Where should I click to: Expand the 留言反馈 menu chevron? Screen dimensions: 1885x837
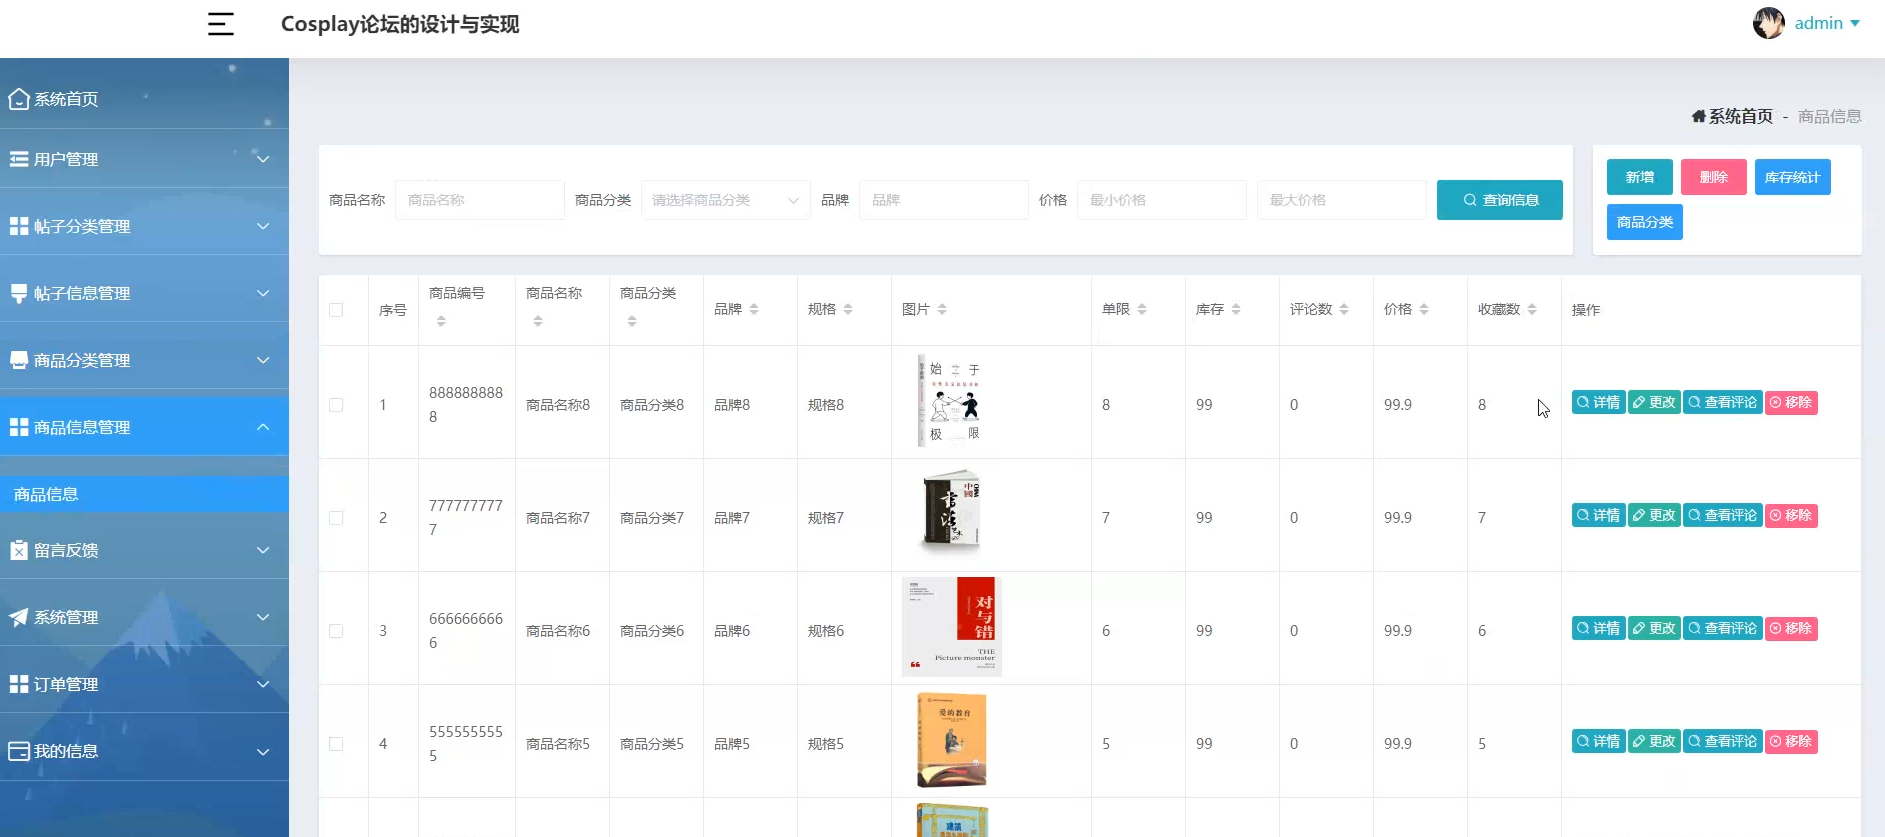263,550
